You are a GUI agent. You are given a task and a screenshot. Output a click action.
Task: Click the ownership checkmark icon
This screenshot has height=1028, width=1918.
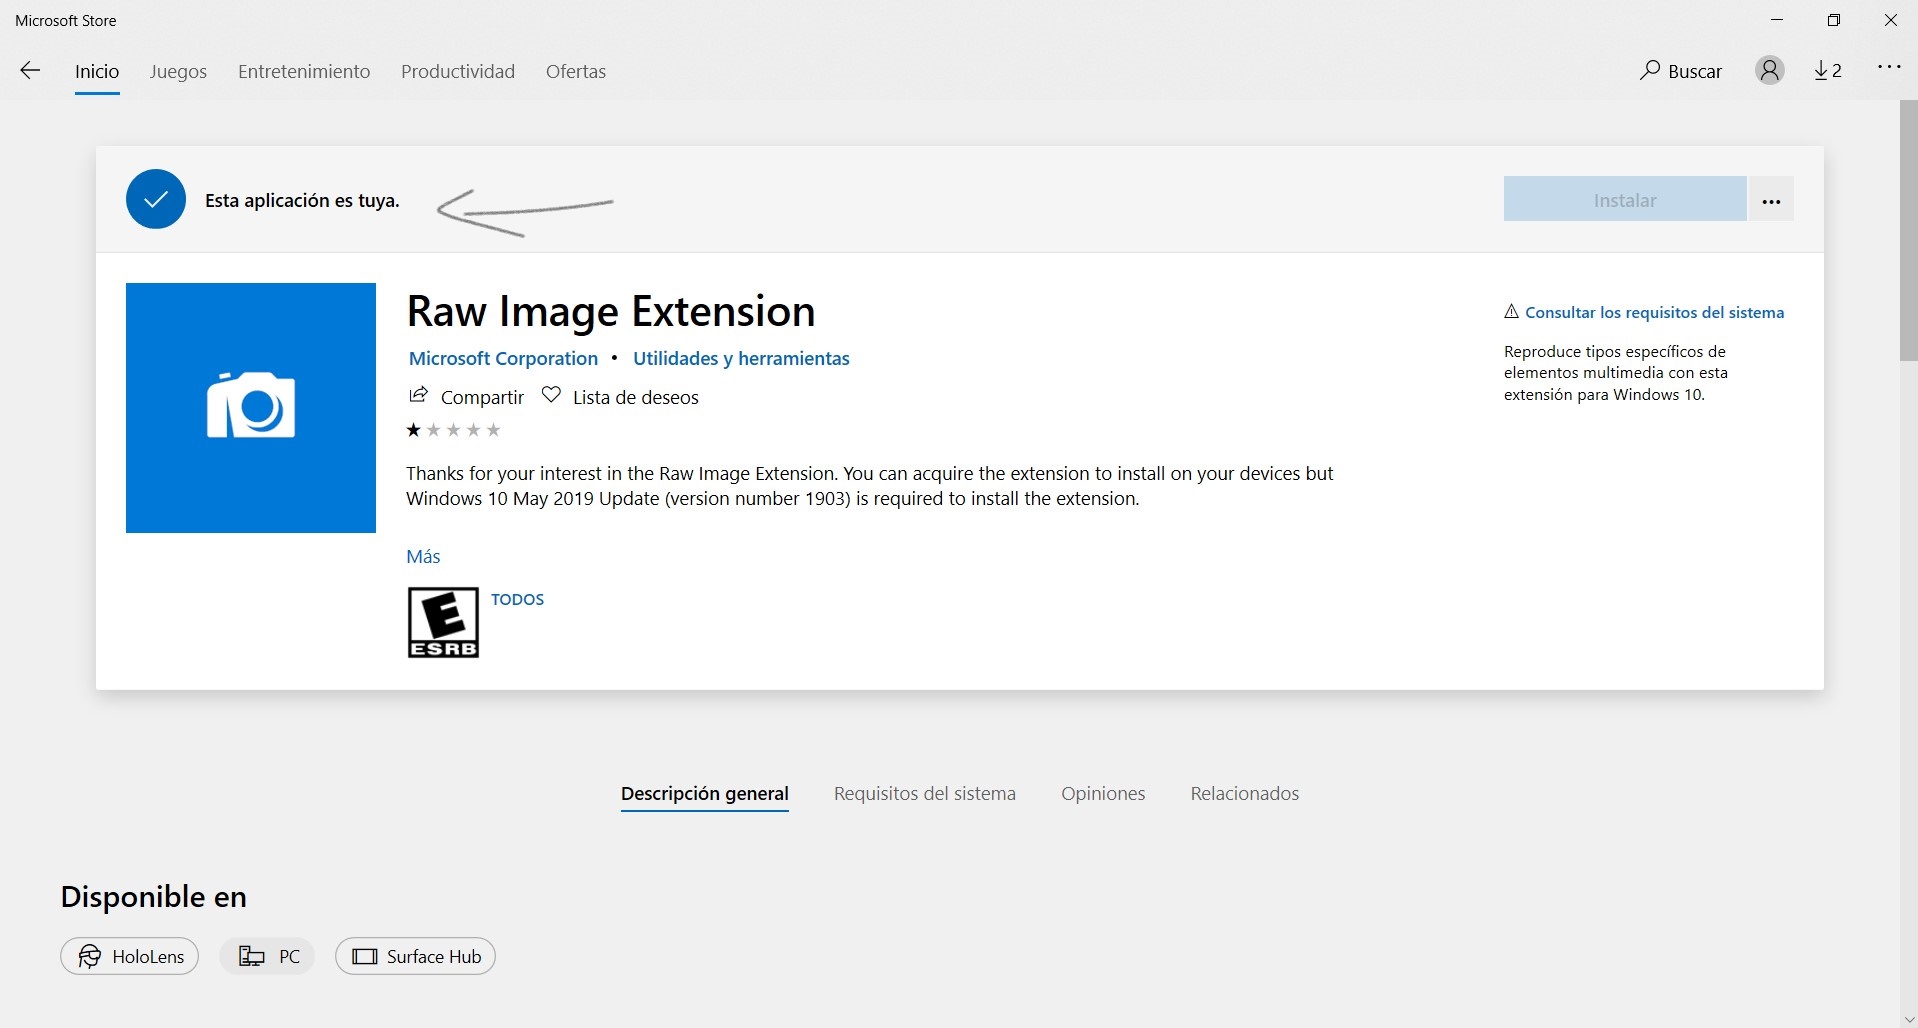pos(156,200)
